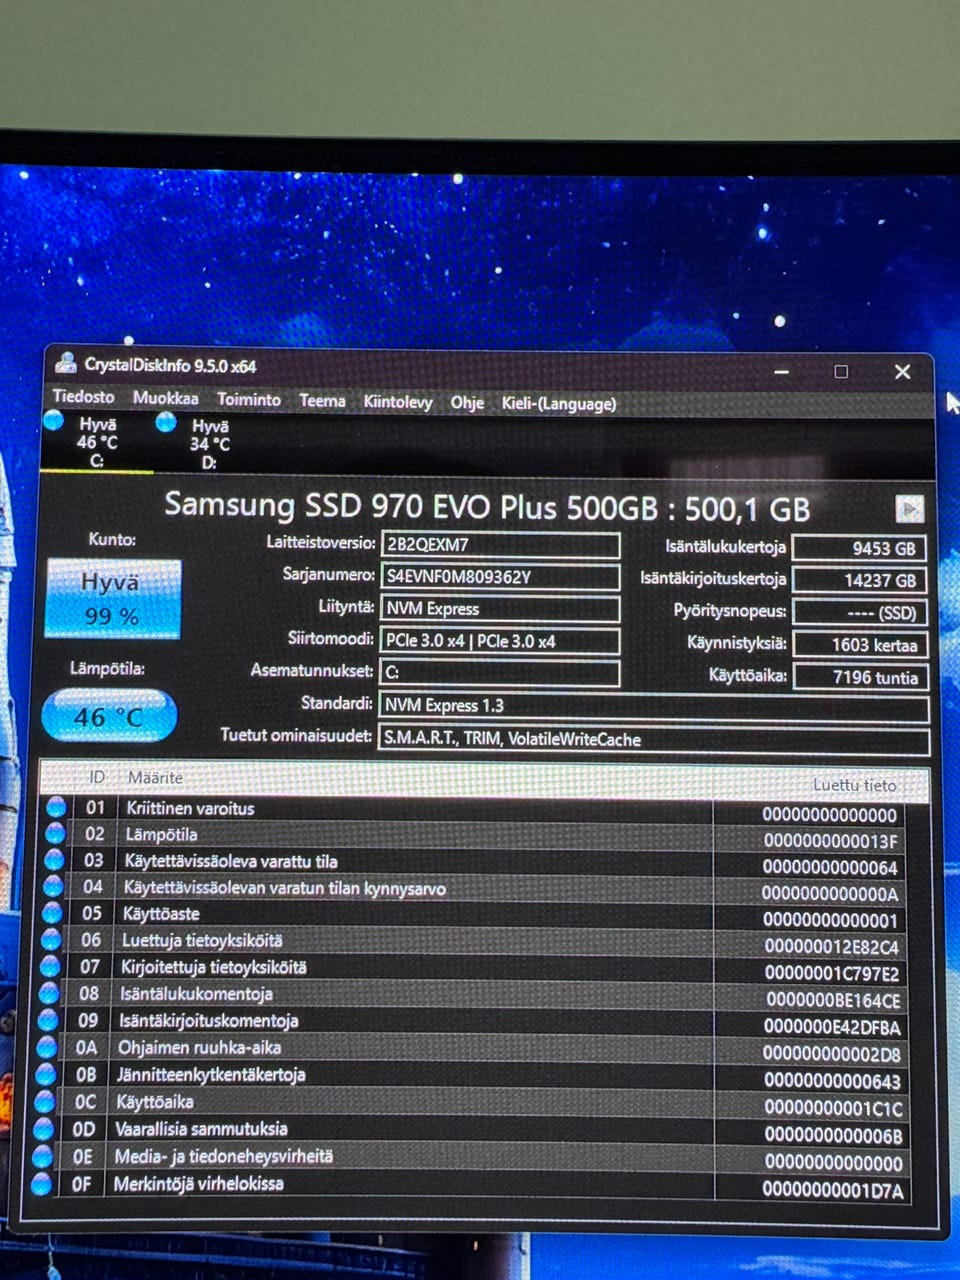This screenshot has width=960, height=1280.
Task: Click the ID column header
Action: [x=97, y=777]
